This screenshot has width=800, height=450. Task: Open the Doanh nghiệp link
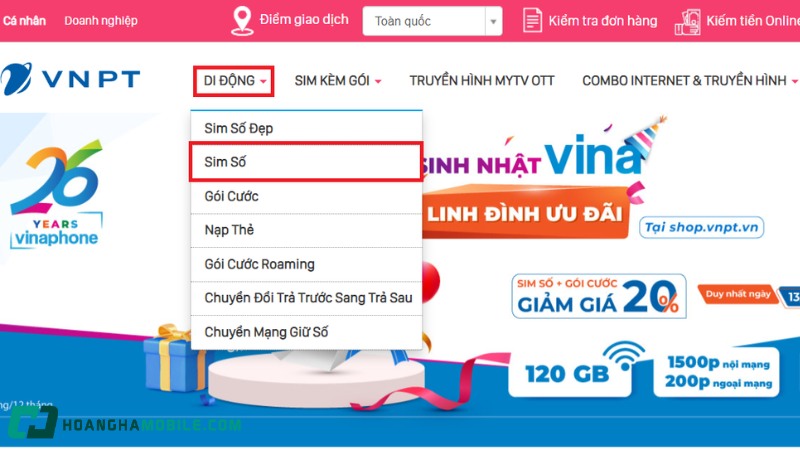click(x=101, y=21)
